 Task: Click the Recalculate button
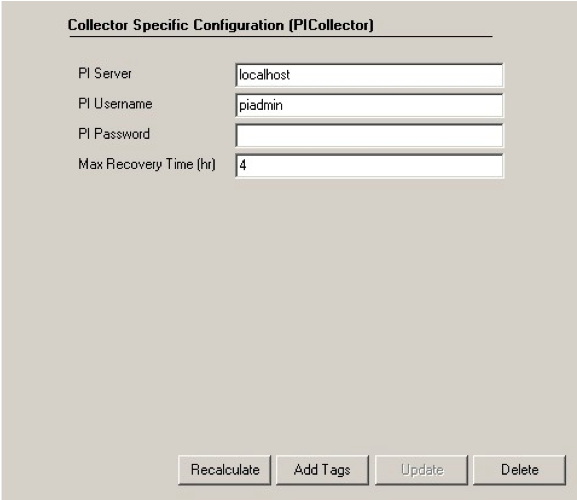pyautogui.click(x=225, y=470)
